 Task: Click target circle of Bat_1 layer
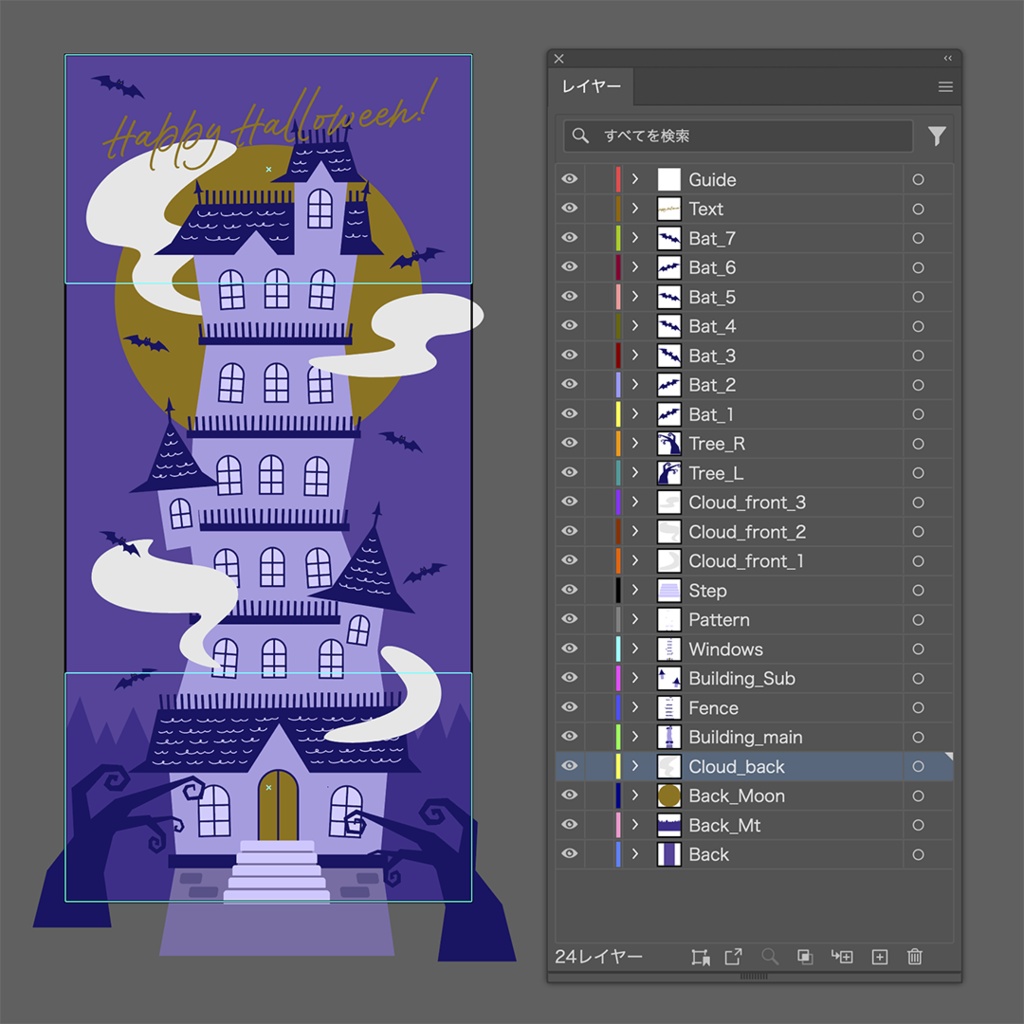[918, 415]
